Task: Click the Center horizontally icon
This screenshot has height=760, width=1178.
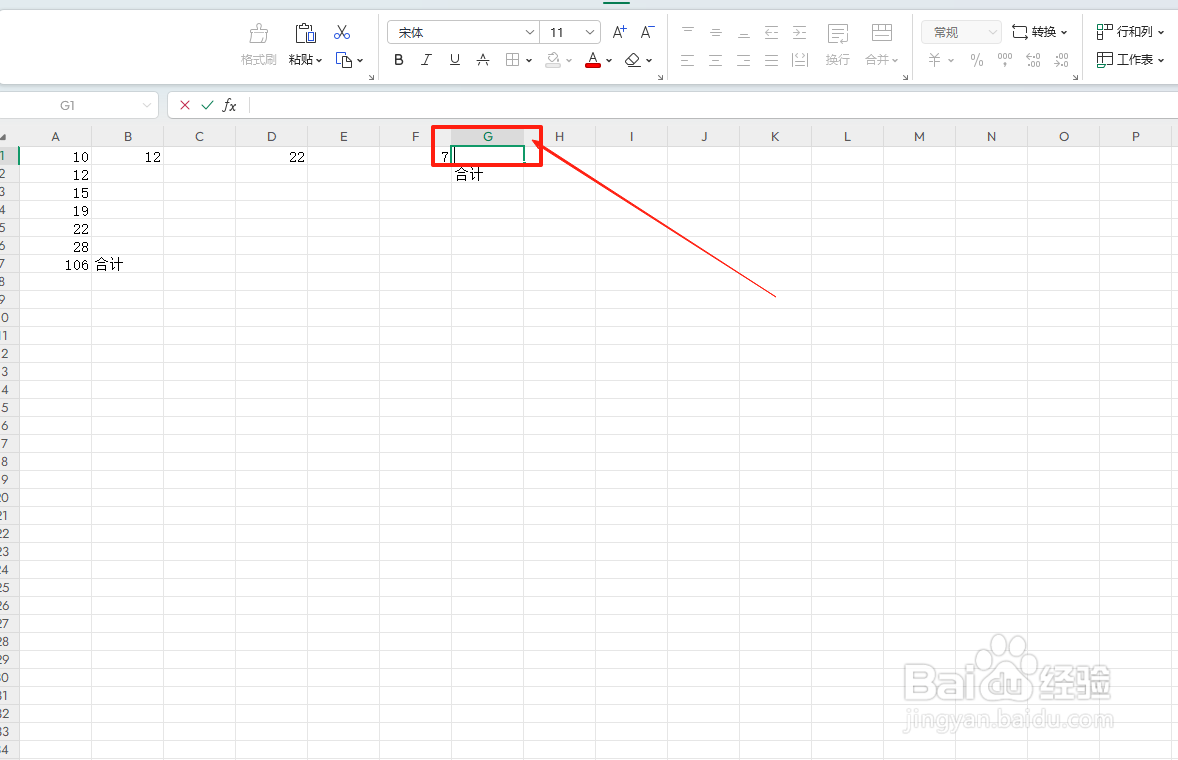Action: click(715, 60)
